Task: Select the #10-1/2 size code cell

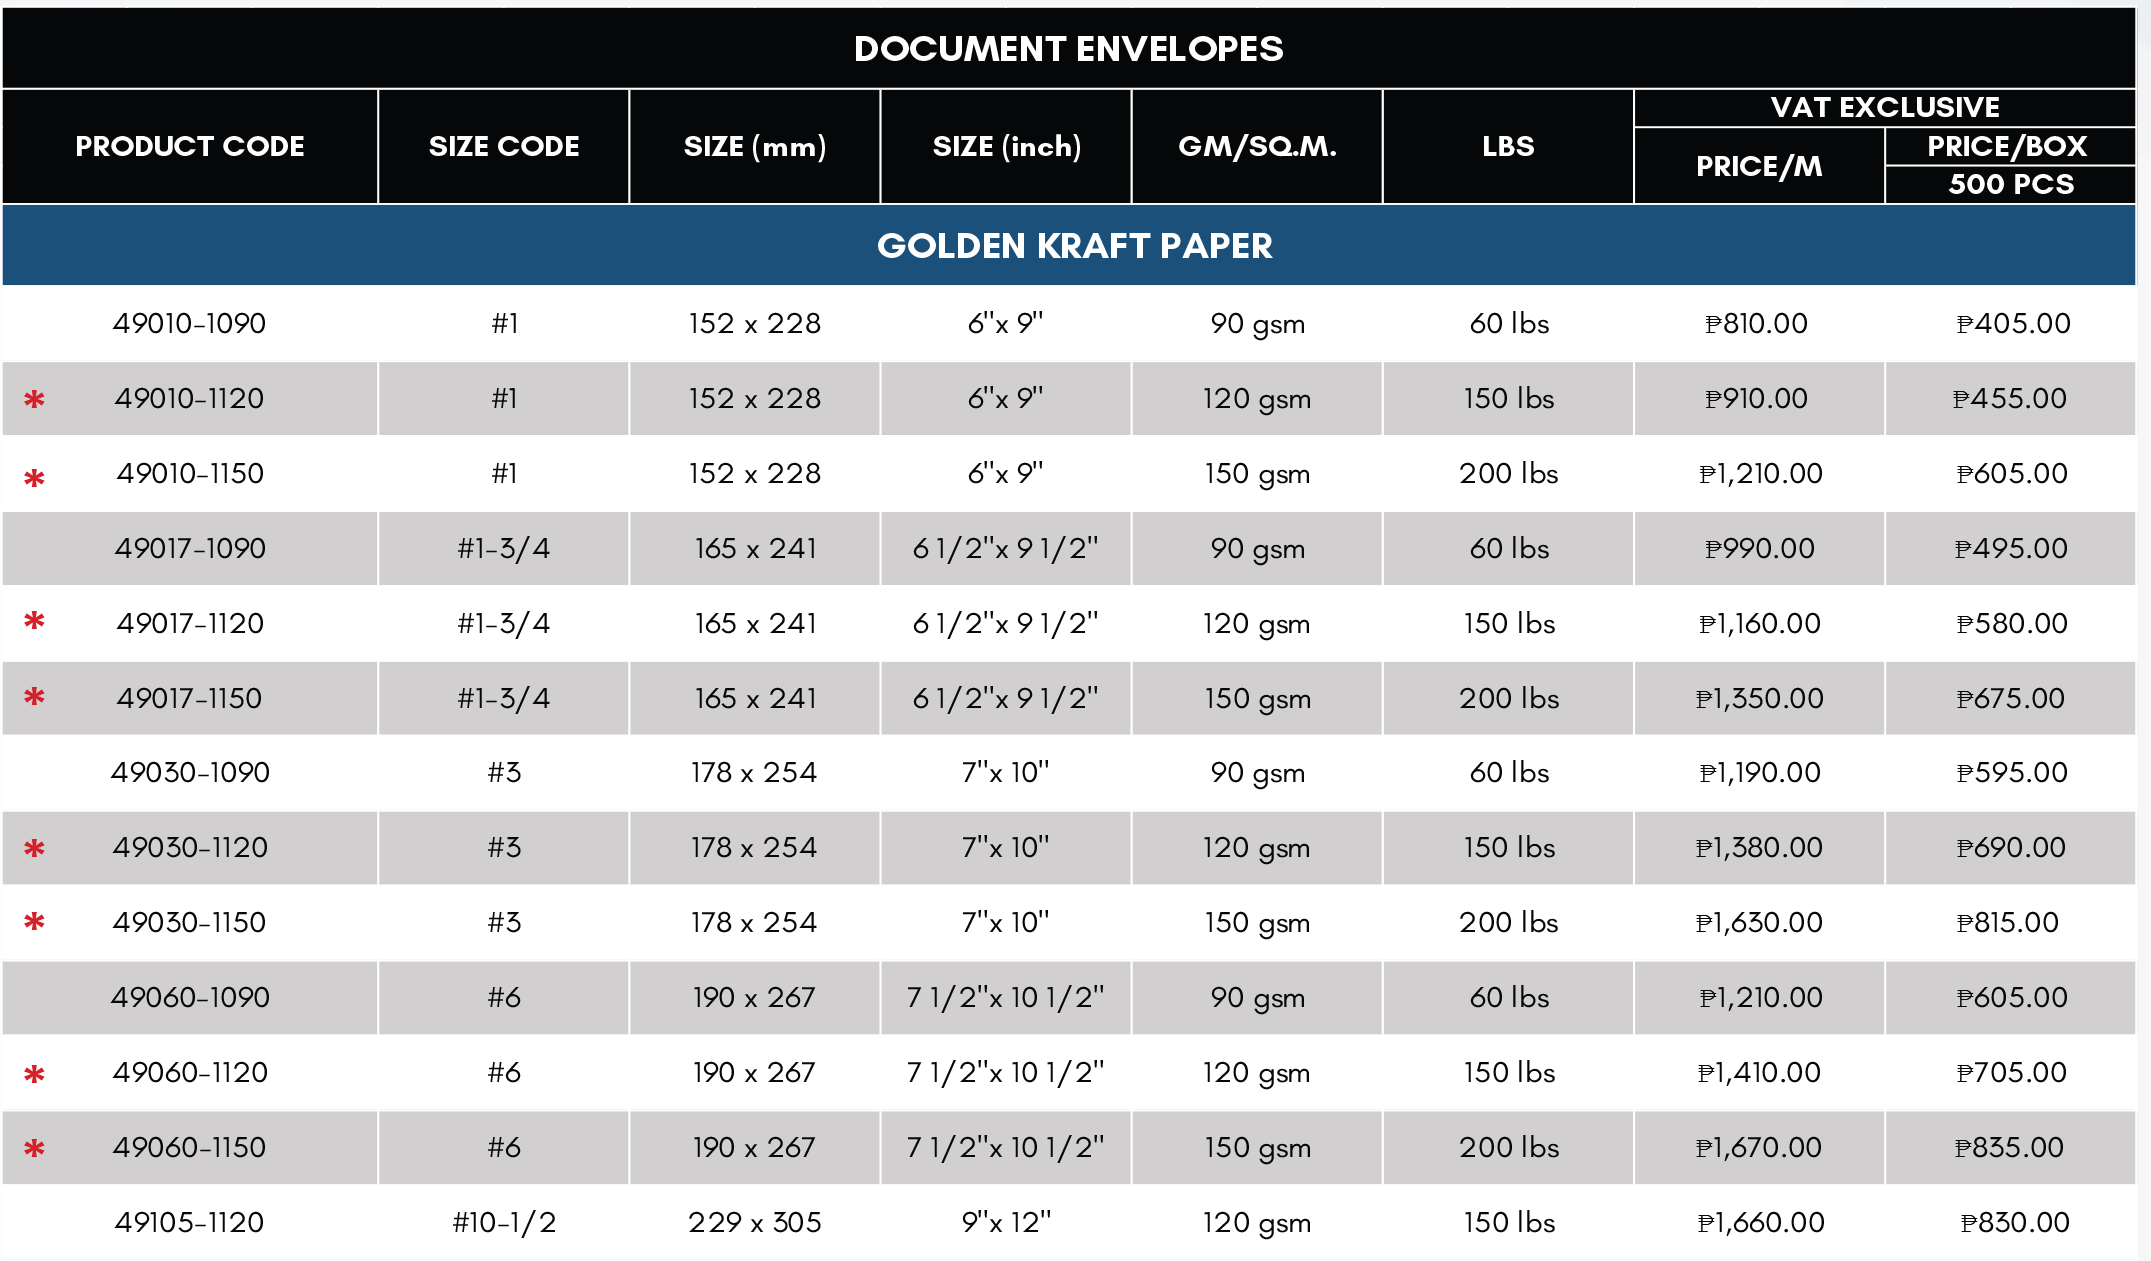Action: coord(504,1222)
